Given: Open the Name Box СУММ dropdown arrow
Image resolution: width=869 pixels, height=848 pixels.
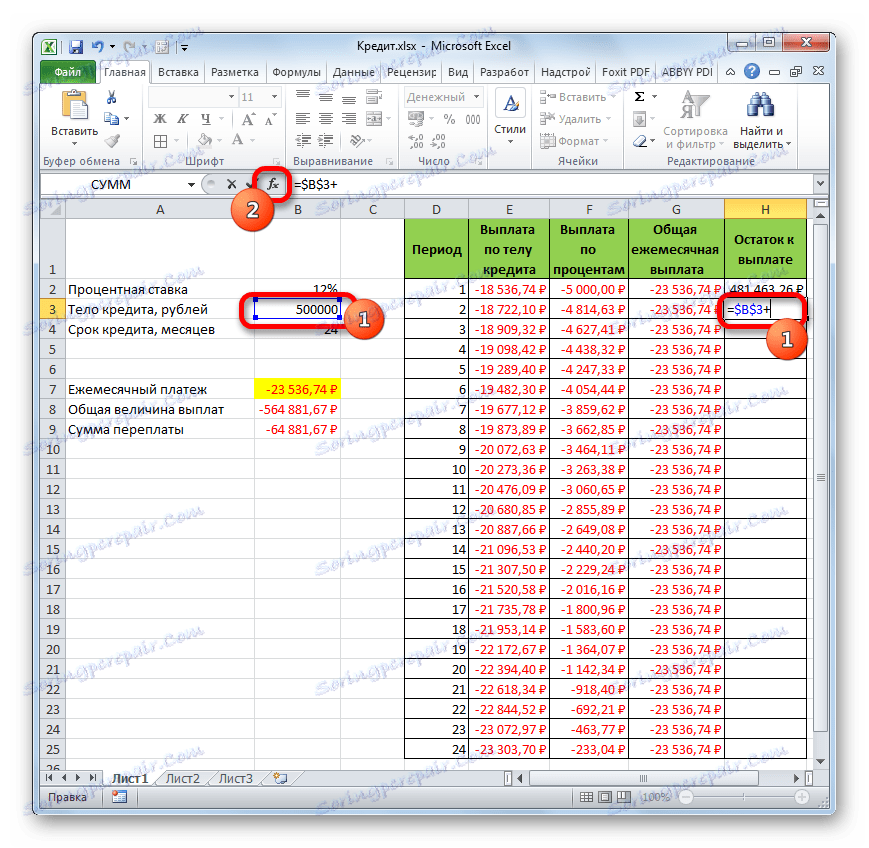Looking at the screenshot, I should coord(191,185).
